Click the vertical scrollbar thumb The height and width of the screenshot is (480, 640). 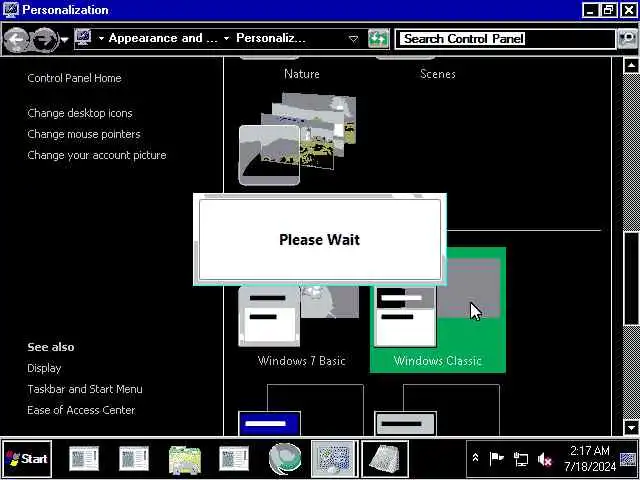click(631, 279)
